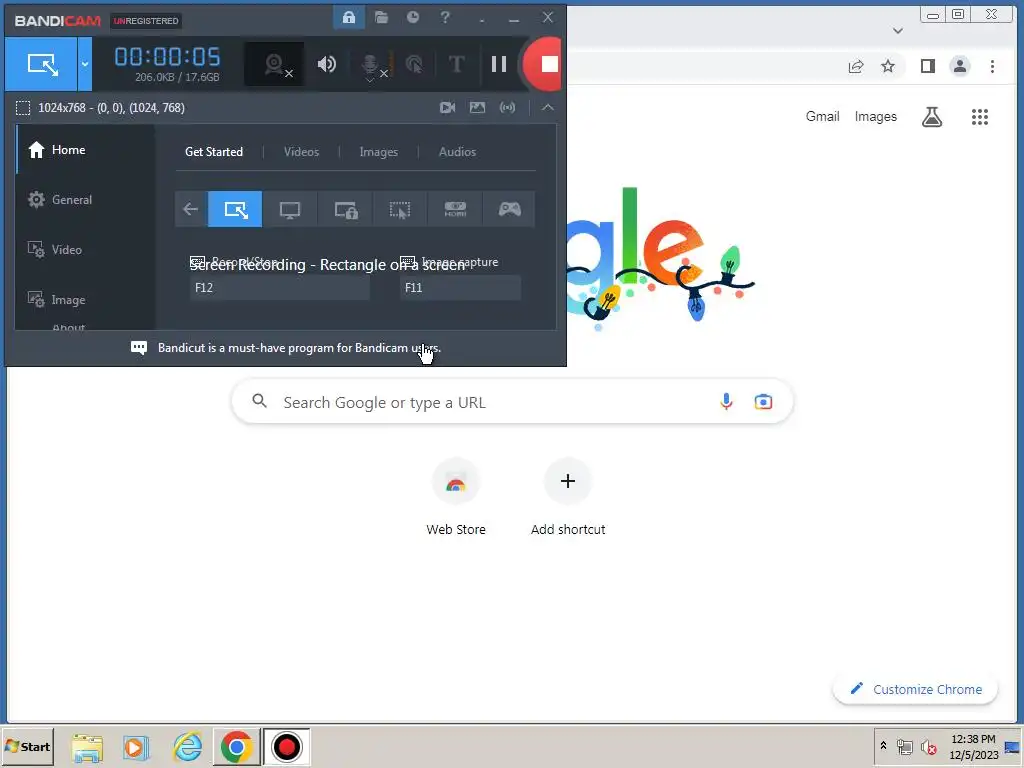Open the Home section in sidebar
The width and height of the screenshot is (1024, 768).
point(86,150)
